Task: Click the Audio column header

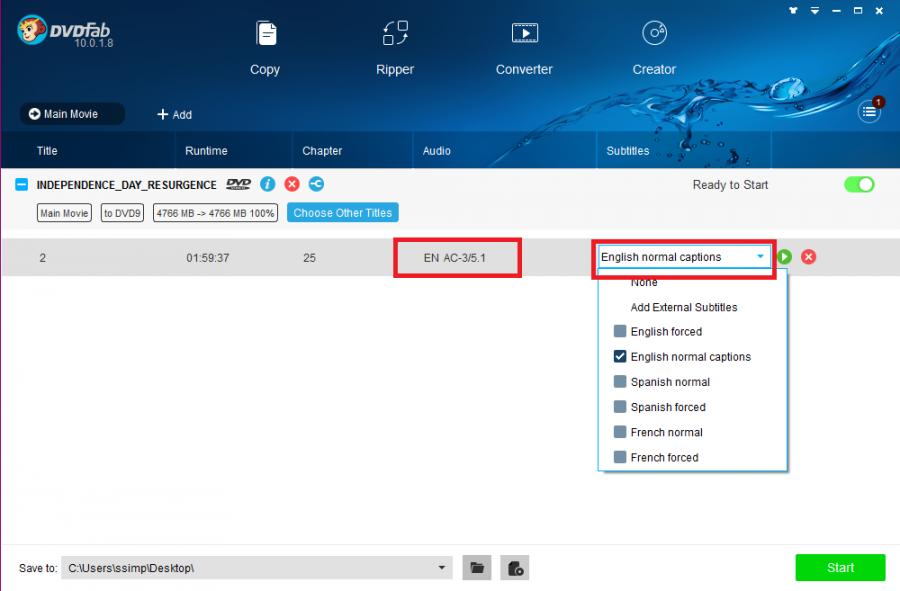Action: [x=437, y=150]
